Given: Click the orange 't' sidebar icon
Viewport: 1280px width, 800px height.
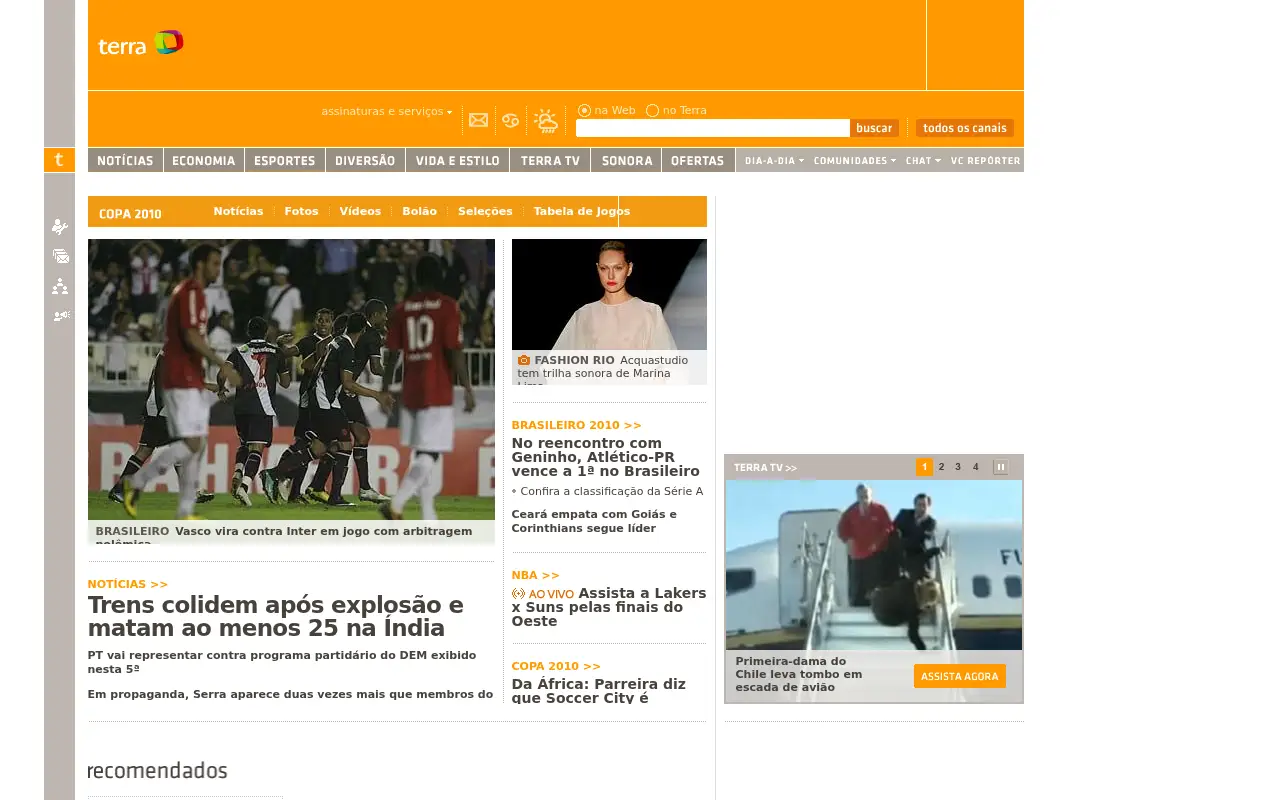Looking at the screenshot, I should click(x=59, y=160).
